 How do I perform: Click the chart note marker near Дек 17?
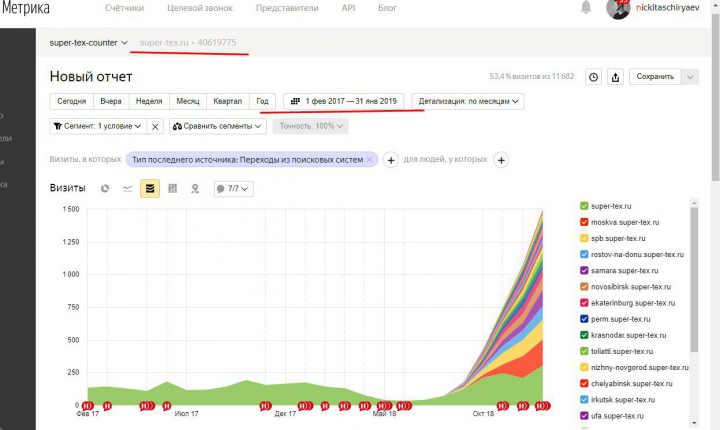[x=265, y=406]
